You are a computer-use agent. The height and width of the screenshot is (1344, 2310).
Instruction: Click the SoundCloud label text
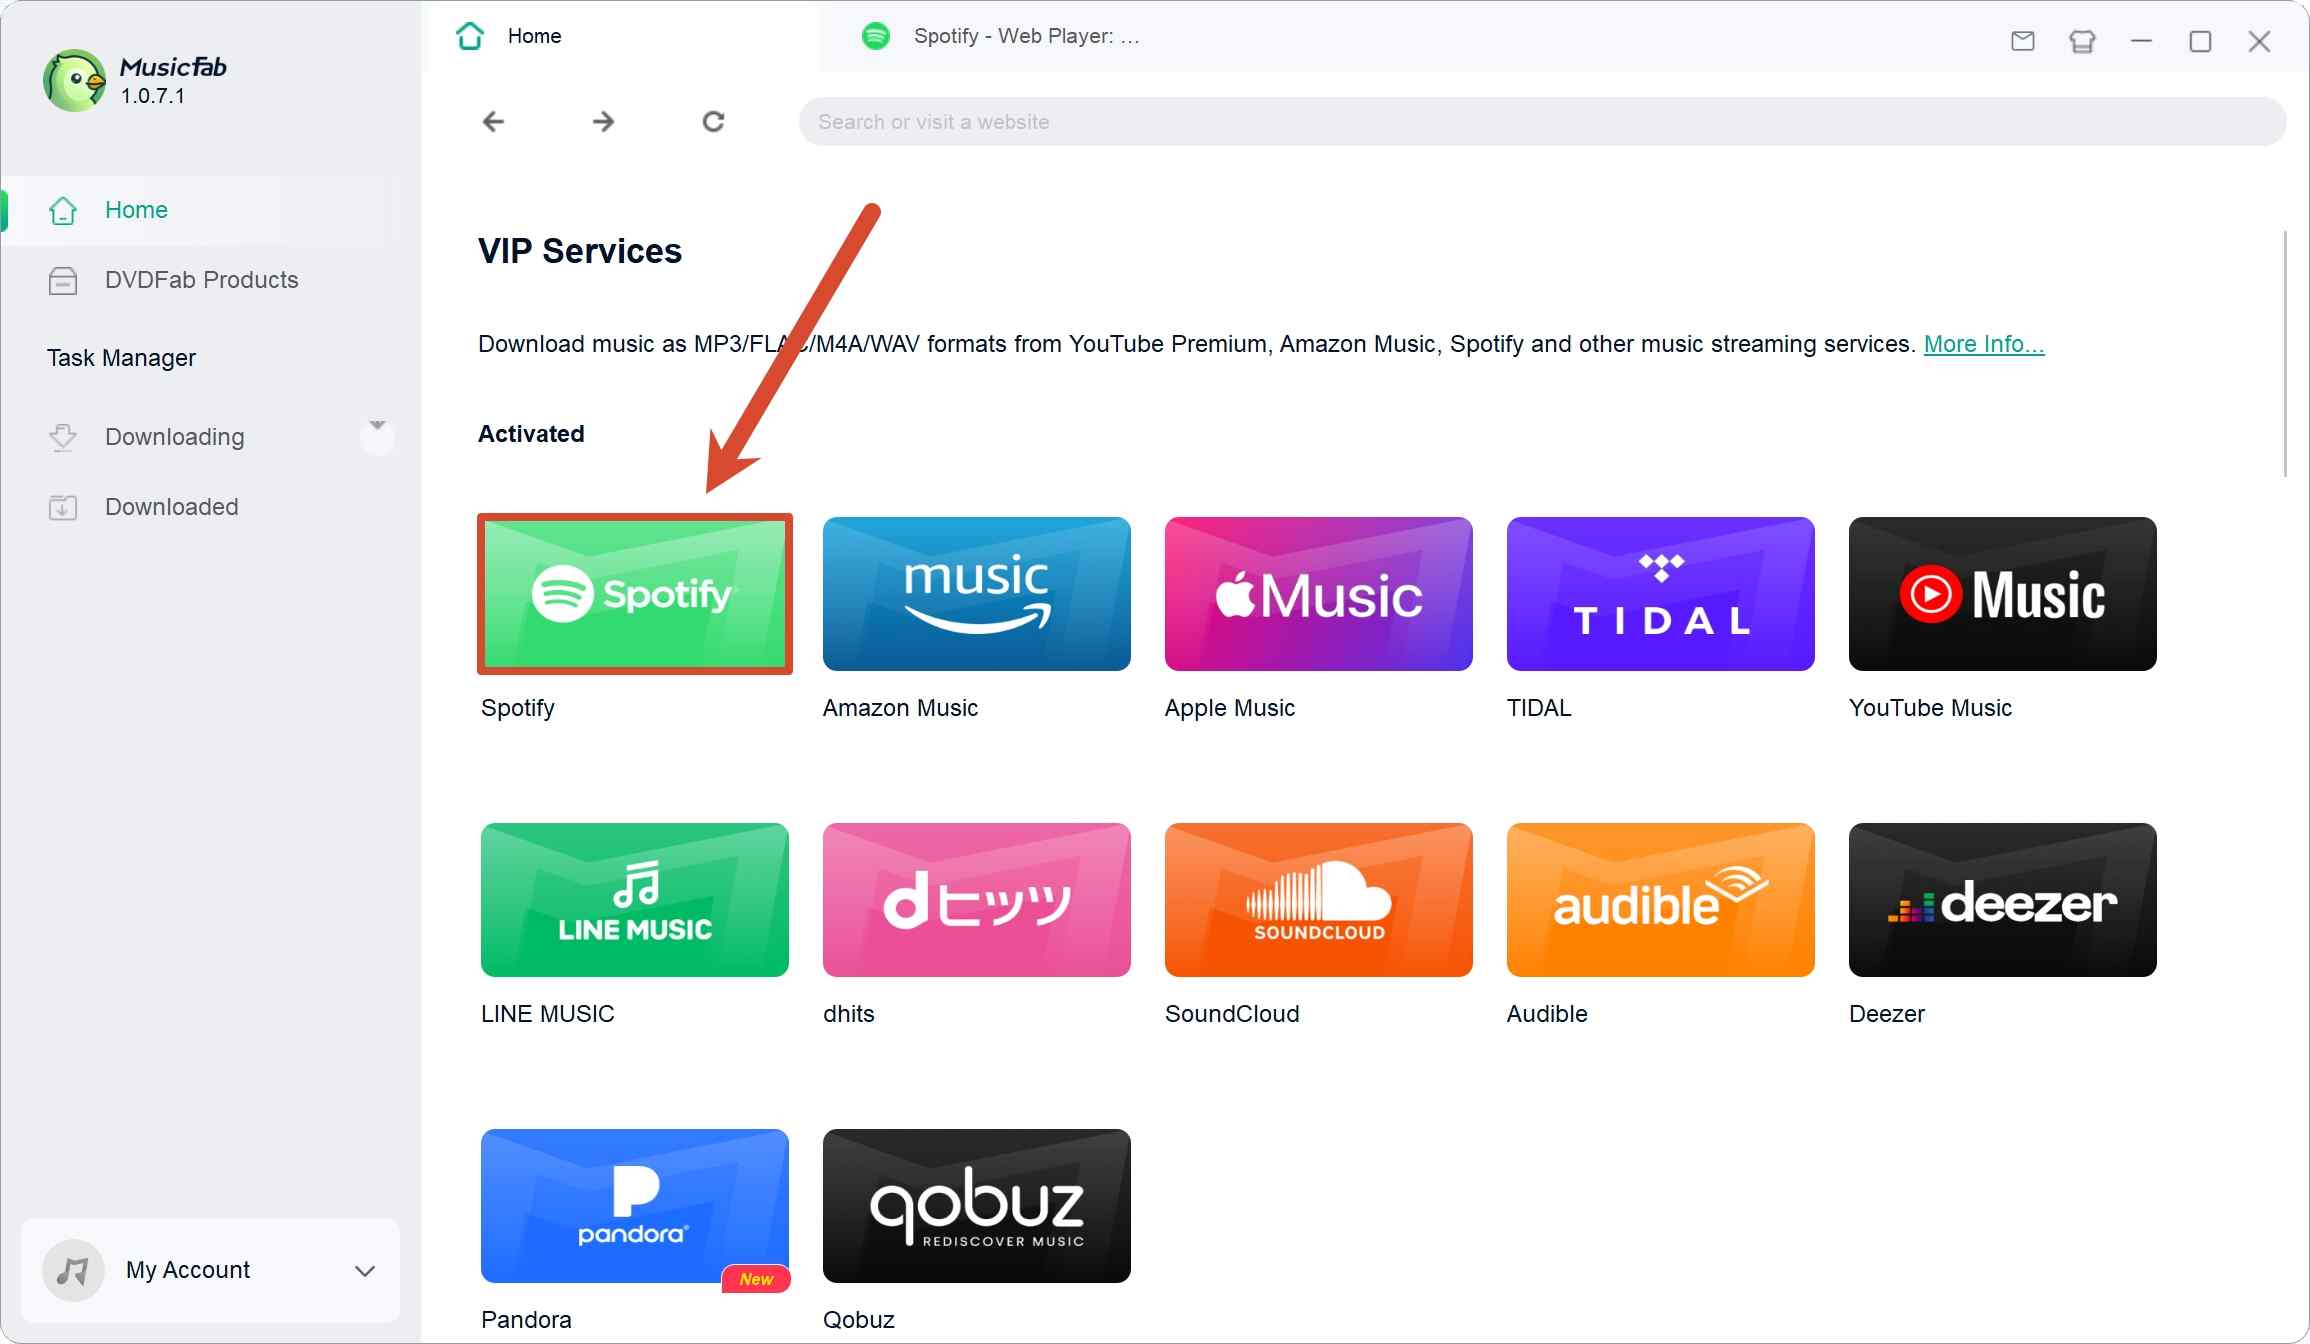pyautogui.click(x=1232, y=1014)
